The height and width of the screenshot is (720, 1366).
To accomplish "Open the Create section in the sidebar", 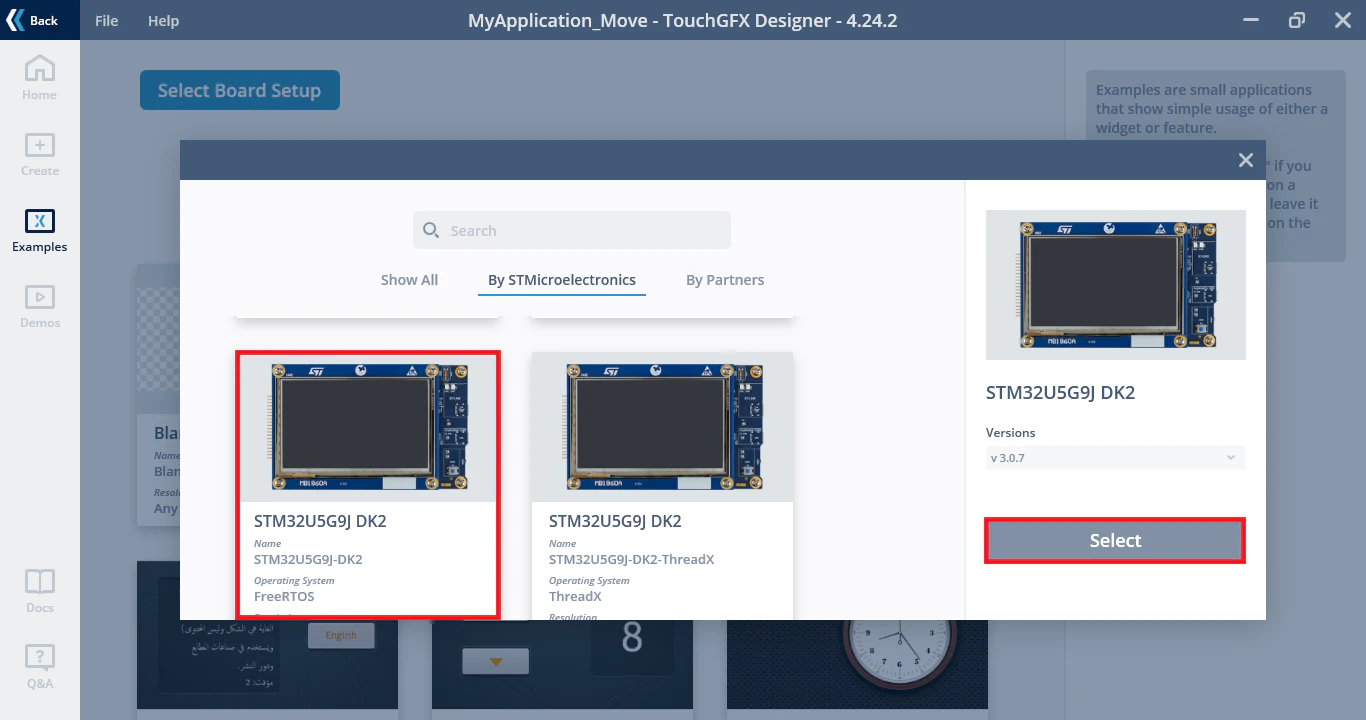I will 40,154.
